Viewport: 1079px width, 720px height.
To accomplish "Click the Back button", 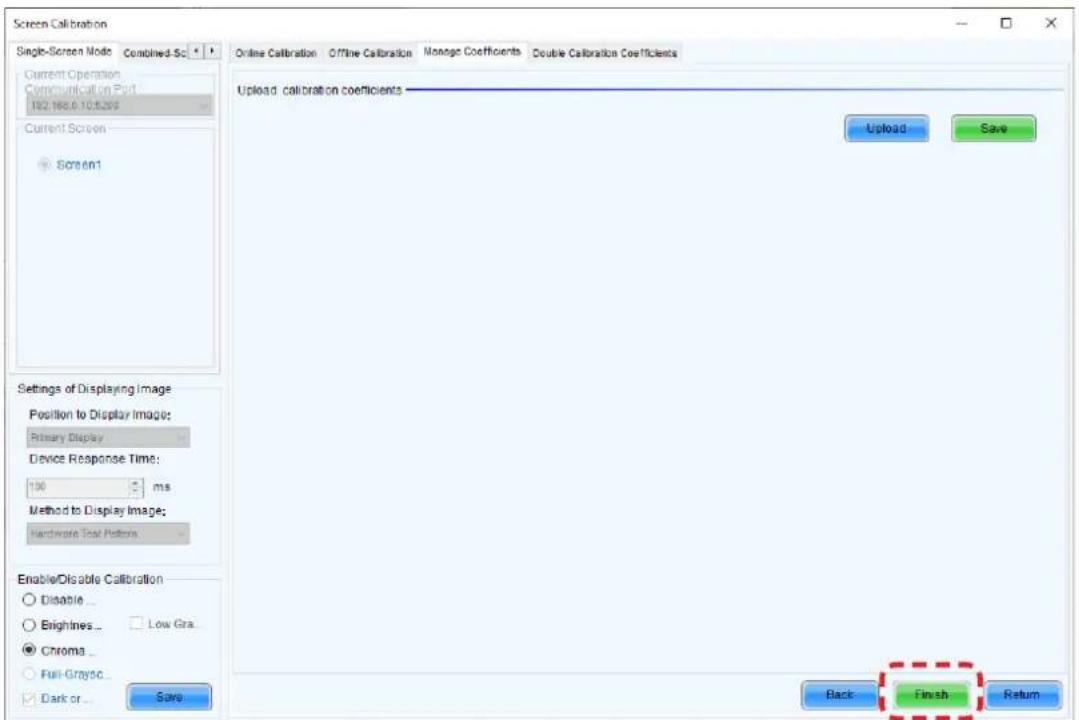I will (x=840, y=695).
